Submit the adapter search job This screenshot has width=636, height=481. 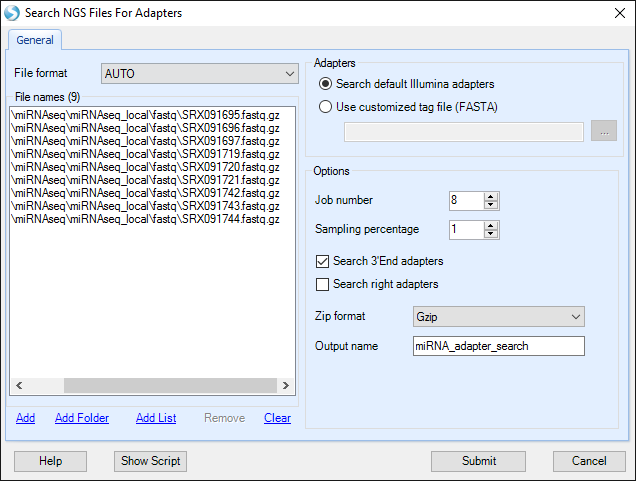click(479, 461)
